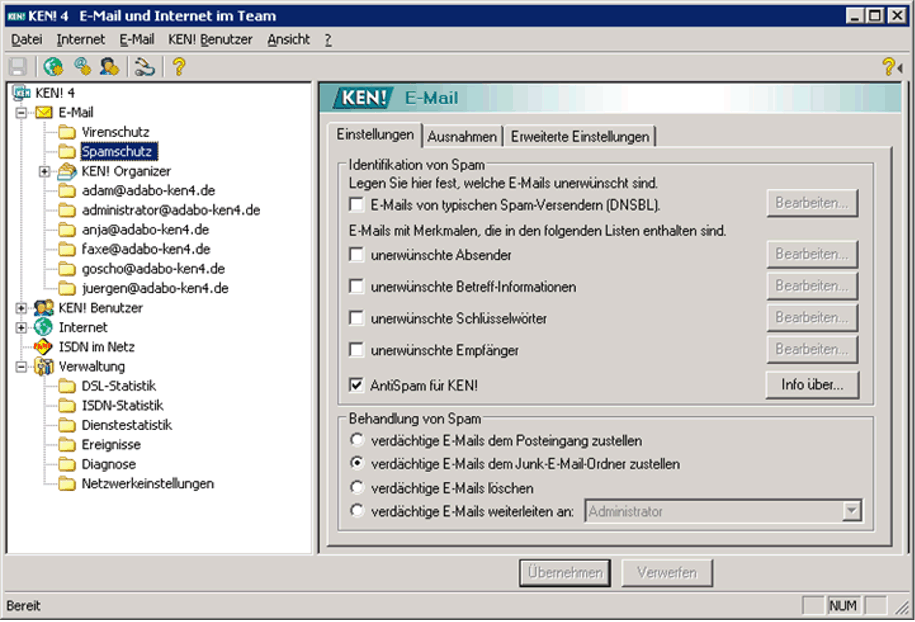The width and height of the screenshot is (915, 622).
Task: Click the KEN! 4 title bar application icon
Action: click(x=16, y=16)
